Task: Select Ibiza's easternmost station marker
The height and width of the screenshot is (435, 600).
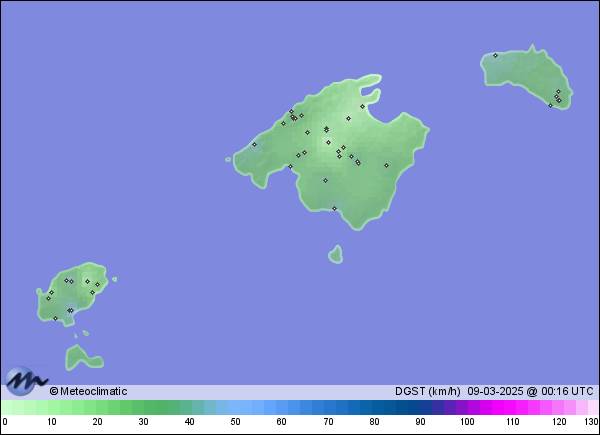Action: click(97, 285)
